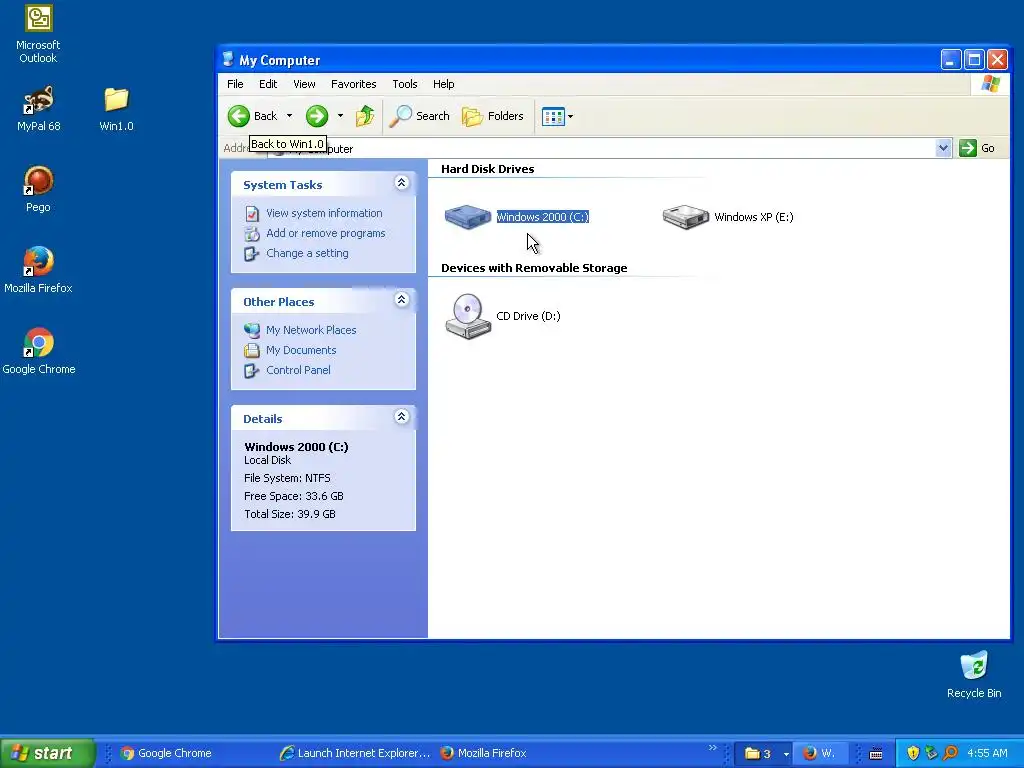
Task: Open the Edit menu
Action: [268, 84]
